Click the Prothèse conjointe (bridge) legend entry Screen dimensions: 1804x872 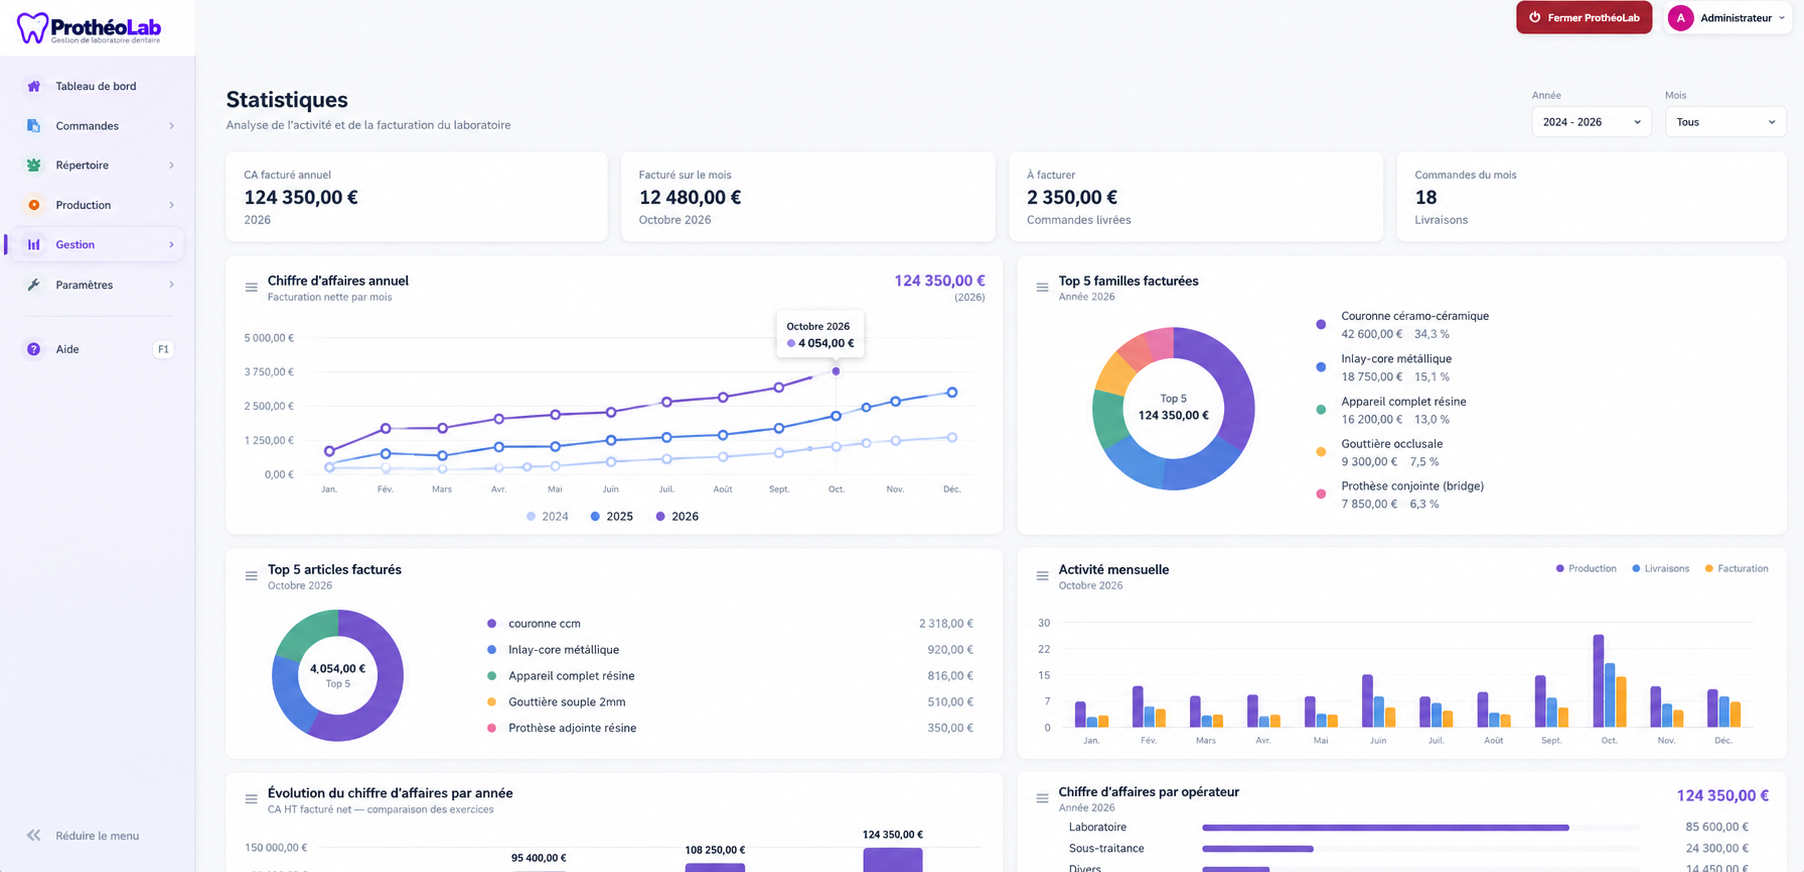click(1401, 495)
